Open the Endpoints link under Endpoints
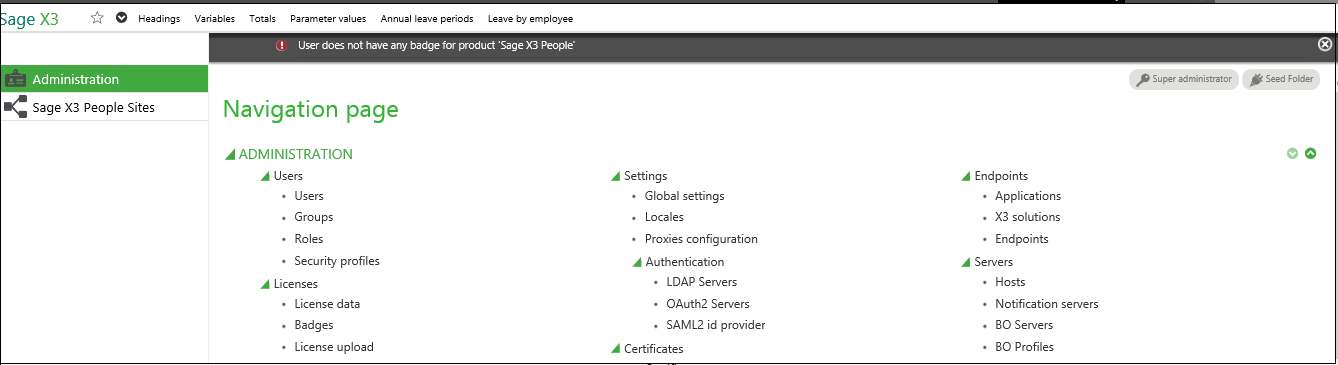This screenshot has height=365, width=1338. tap(1022, 239)
